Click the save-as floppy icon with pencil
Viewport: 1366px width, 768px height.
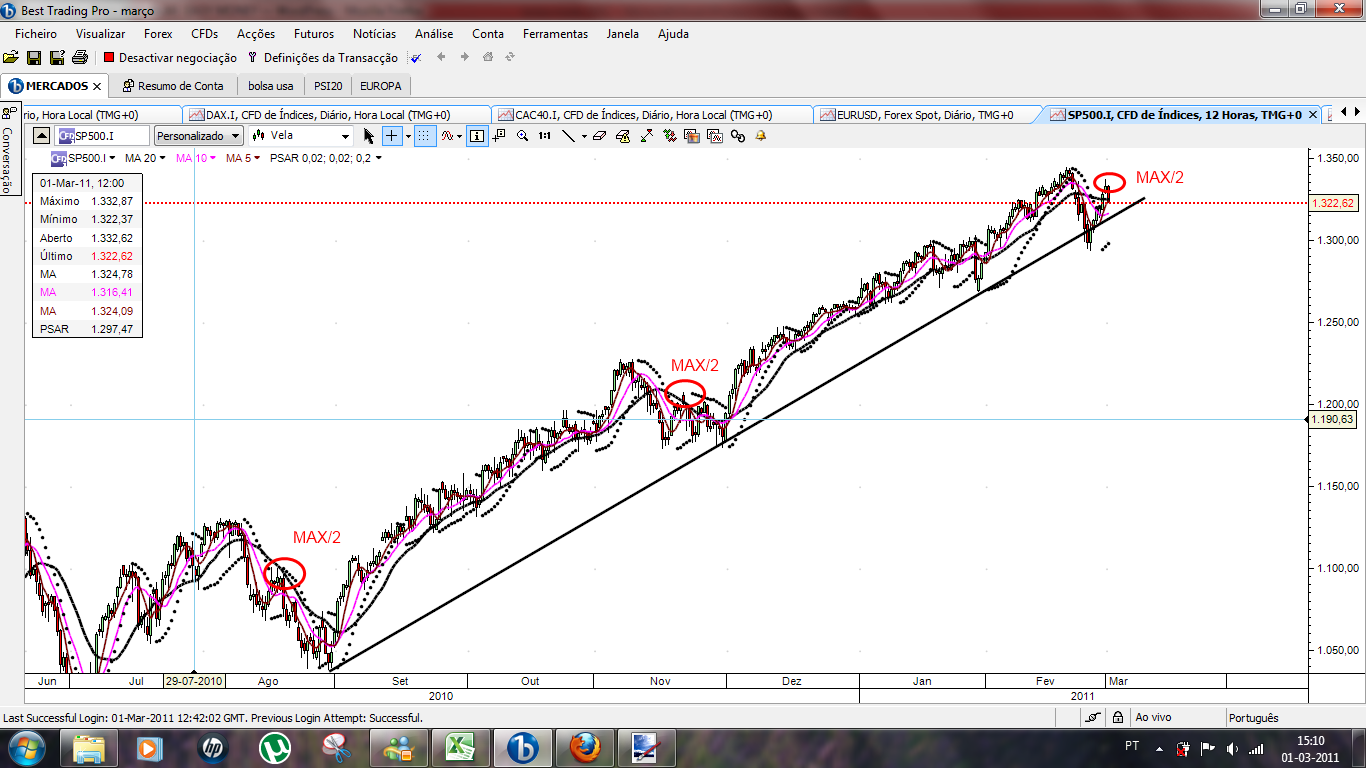pyautogui.click(x=57, y=58)
